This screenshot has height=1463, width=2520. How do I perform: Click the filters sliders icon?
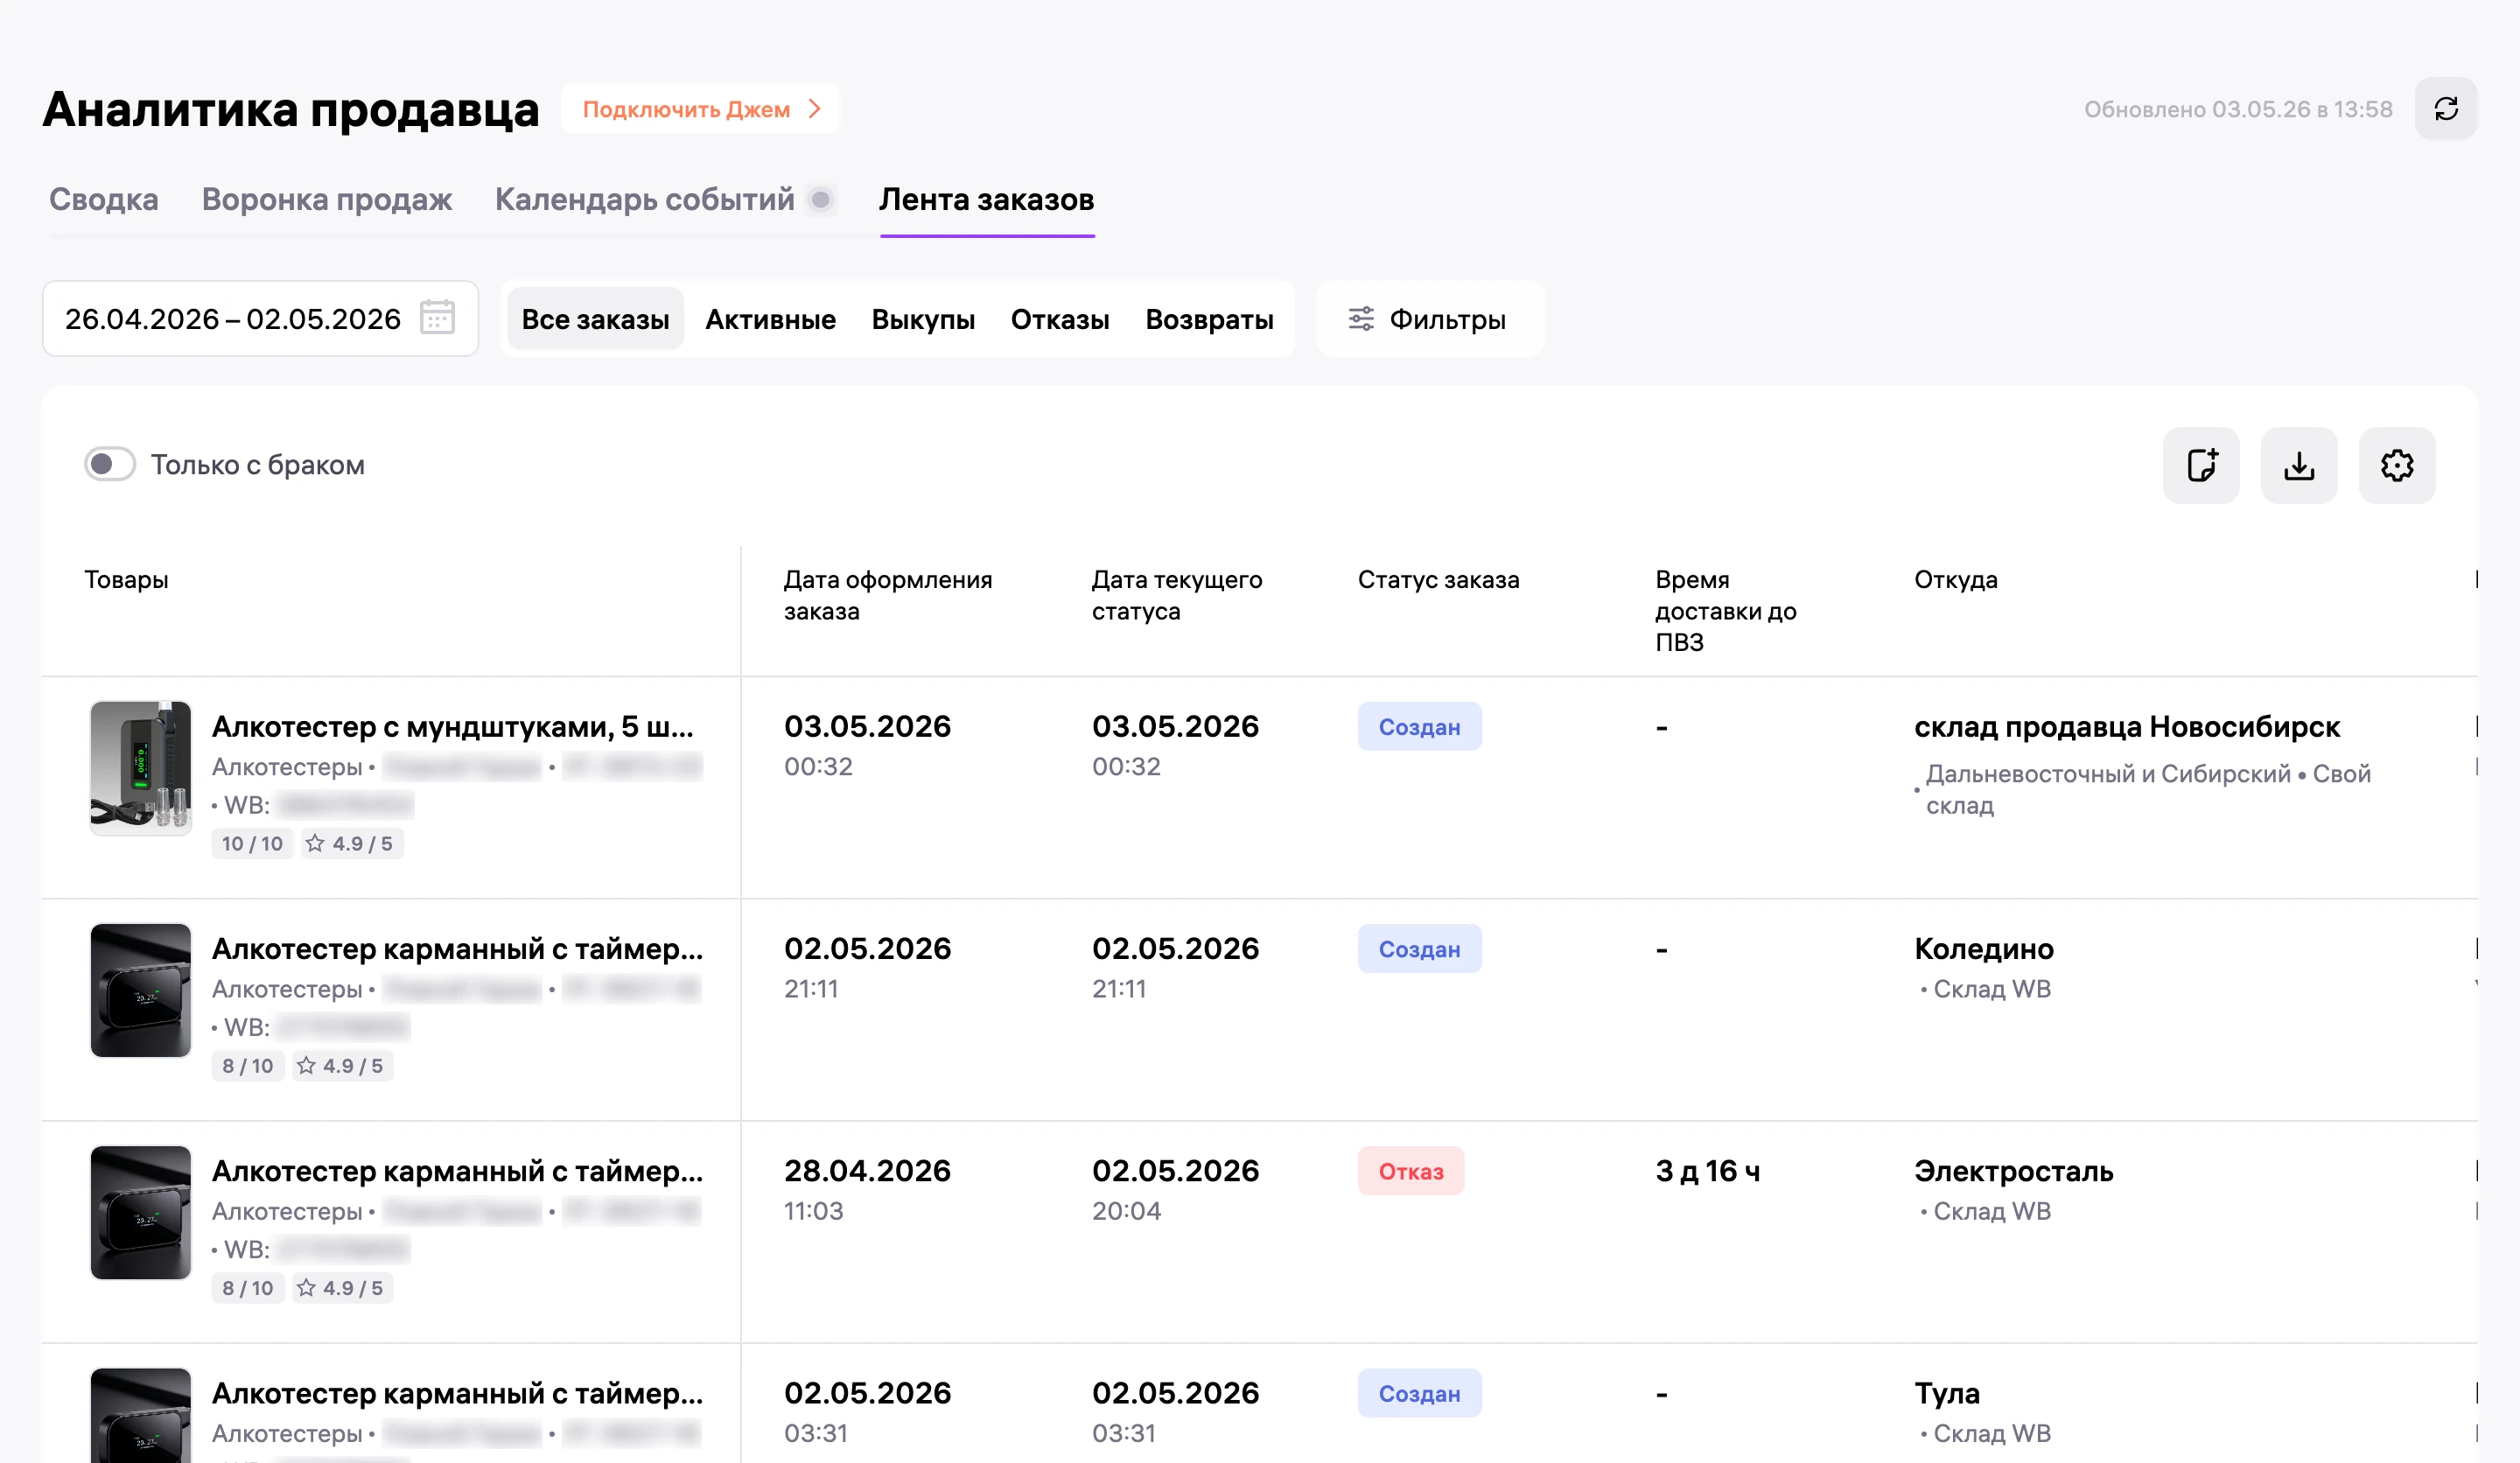pos(1361,319)
